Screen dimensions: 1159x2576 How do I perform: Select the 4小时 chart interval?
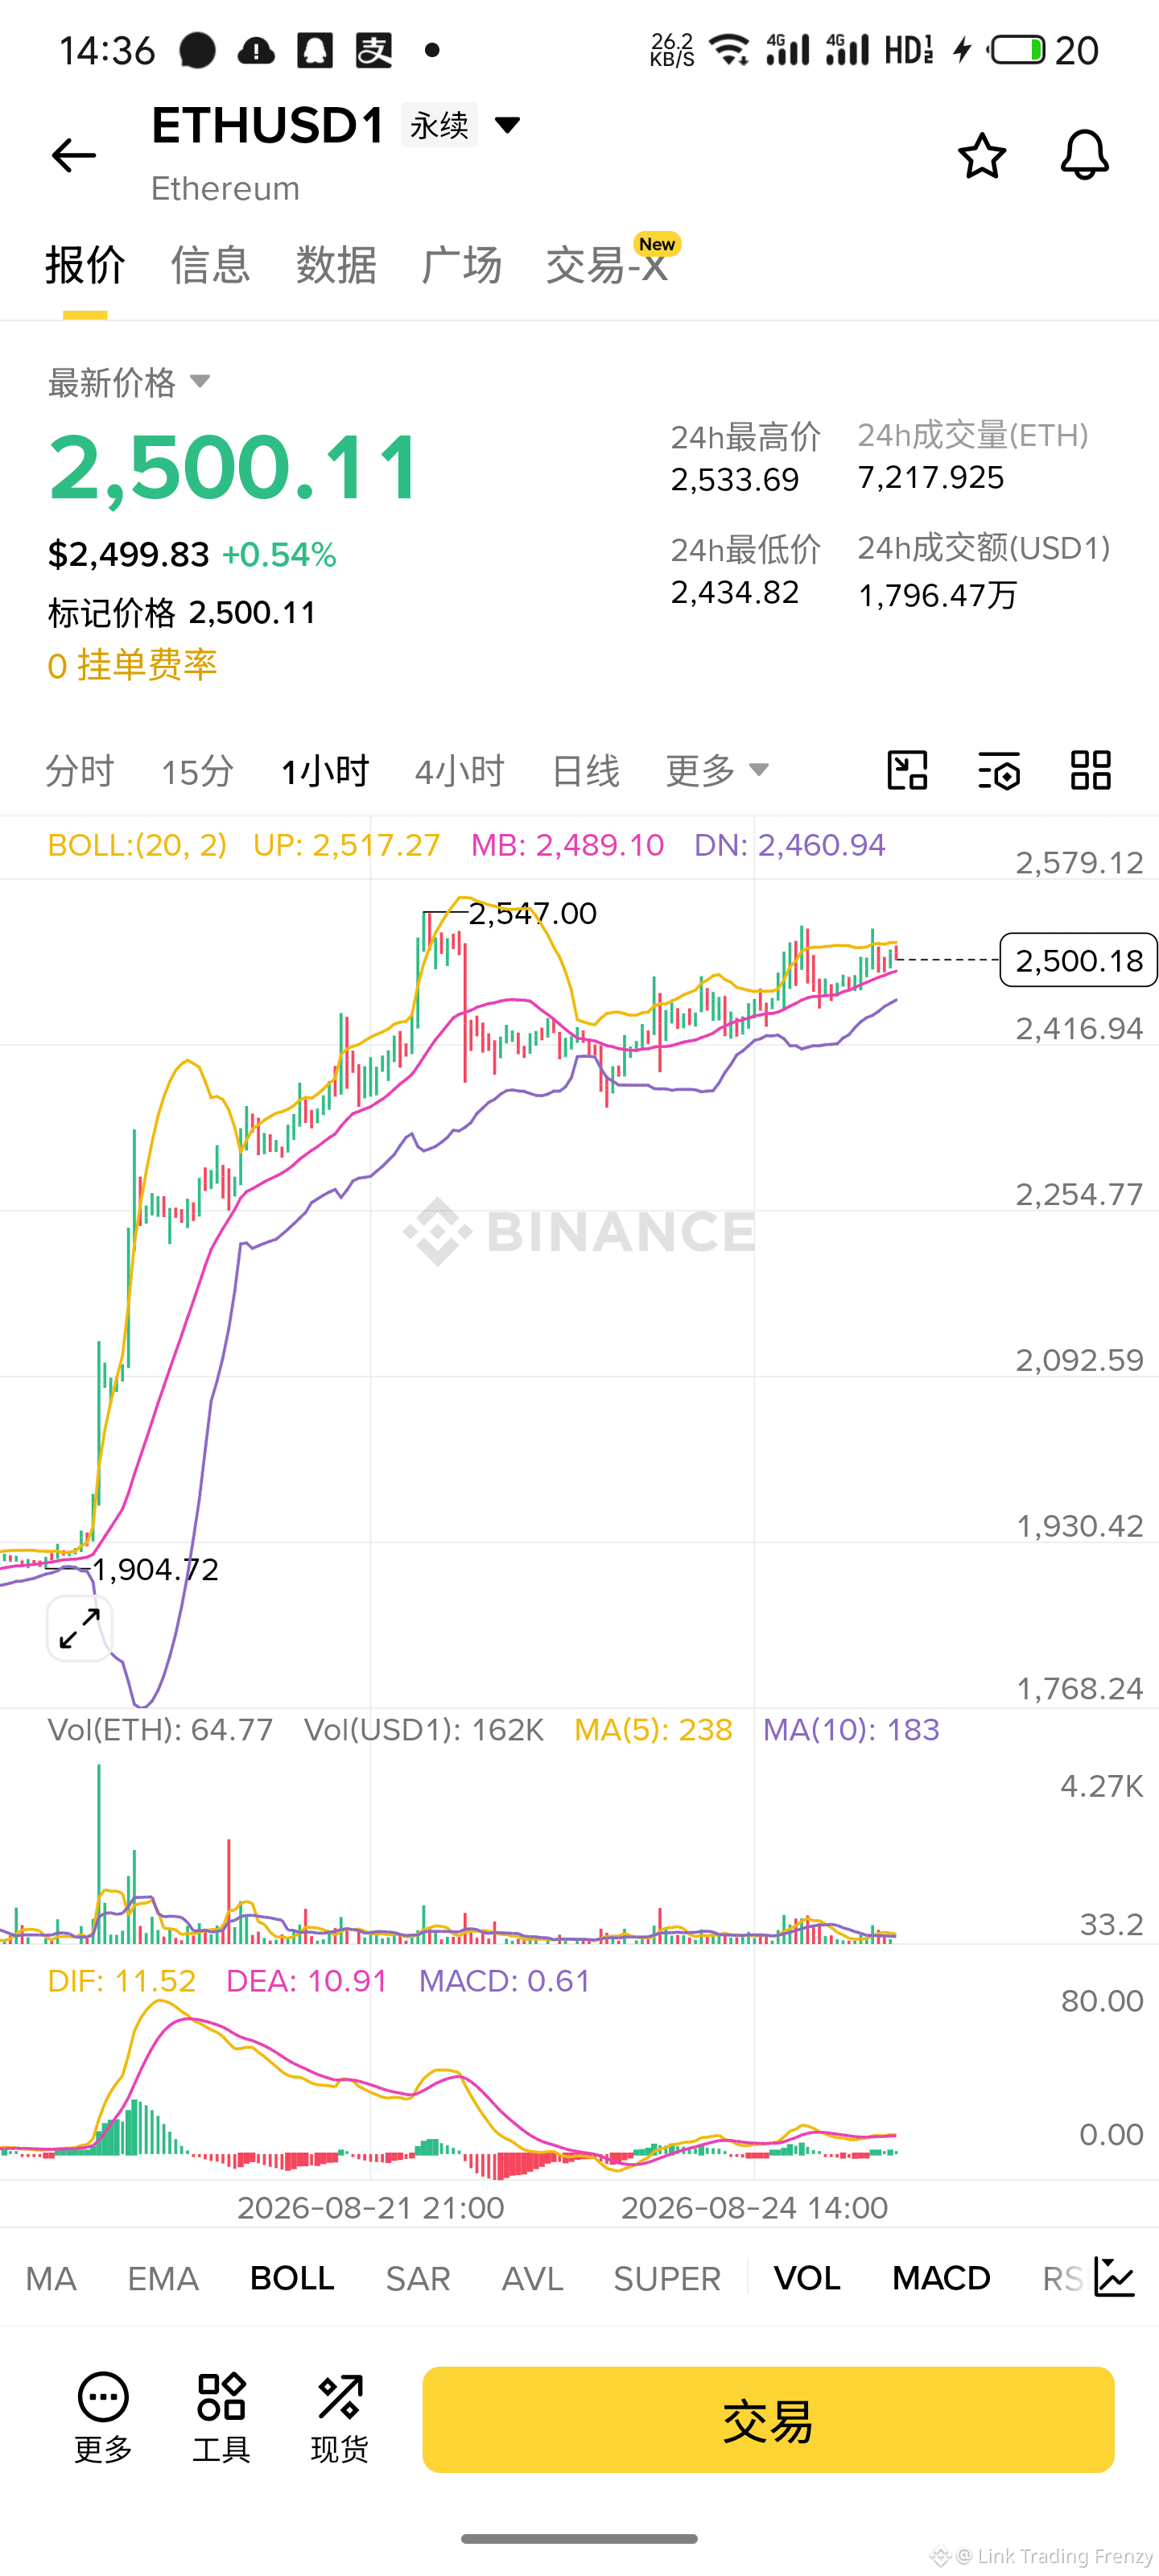[x=460, y=771]
